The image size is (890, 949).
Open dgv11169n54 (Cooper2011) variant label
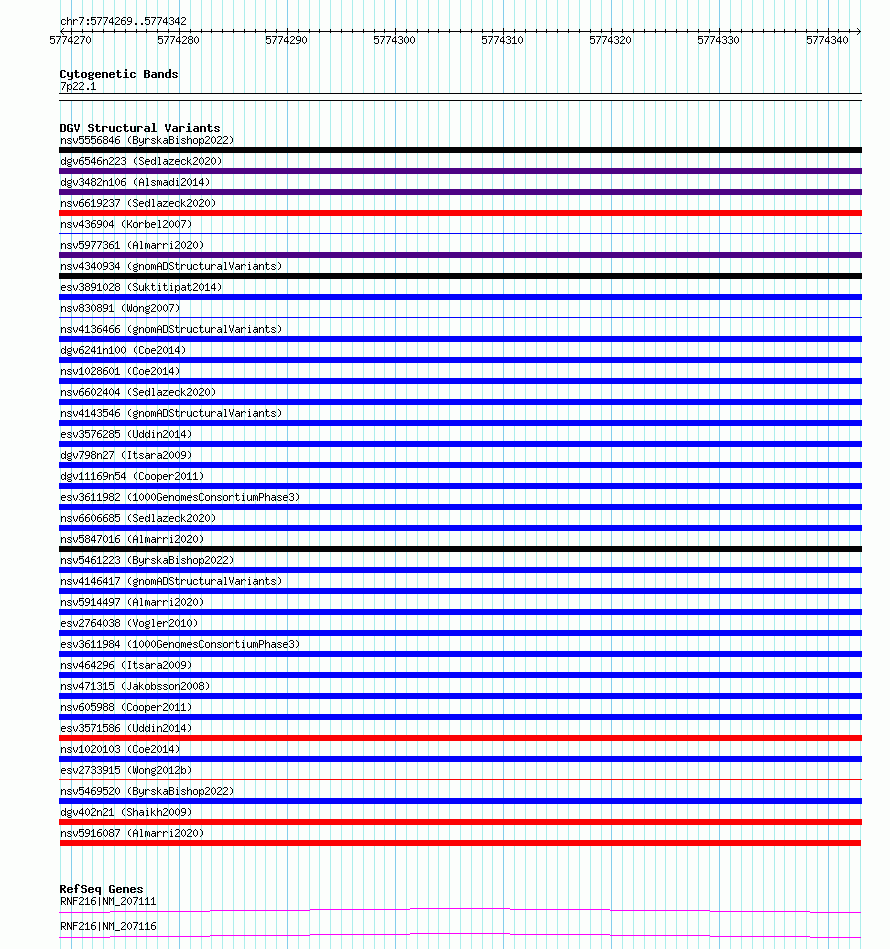[132, 476]
